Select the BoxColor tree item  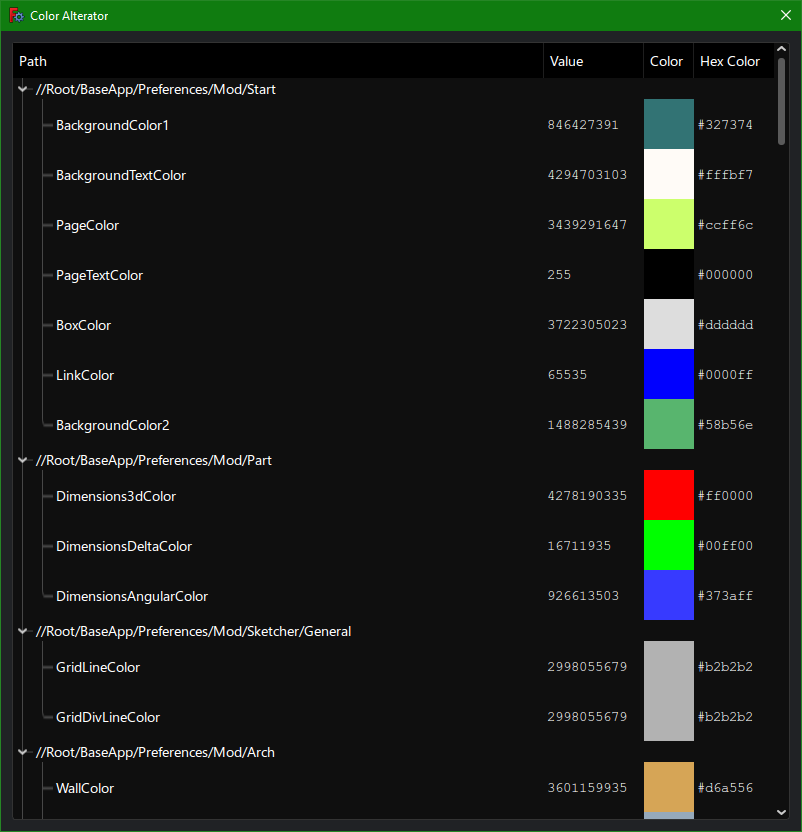click(x=83, y=325)
